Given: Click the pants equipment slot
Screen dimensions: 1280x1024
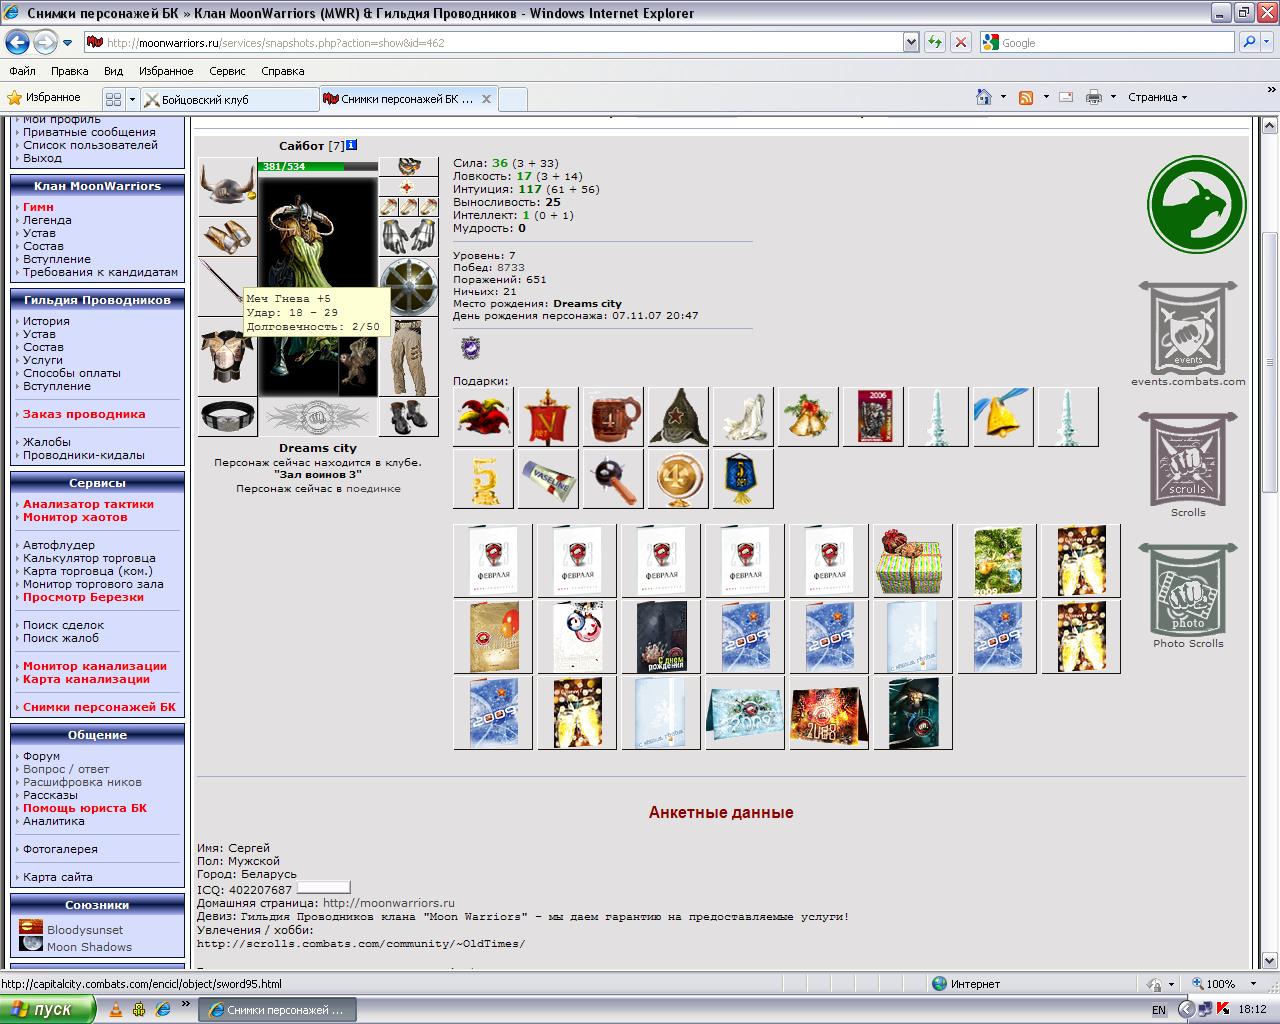Looking at the screenshot, I should (408, 357).
